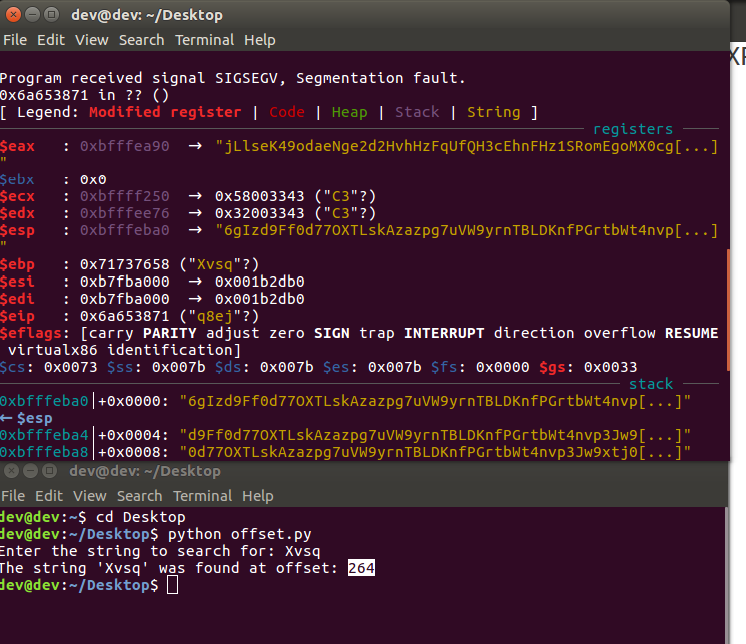
Task: Click the top terminal scrollbar thumb
Action: pos(728,310)
